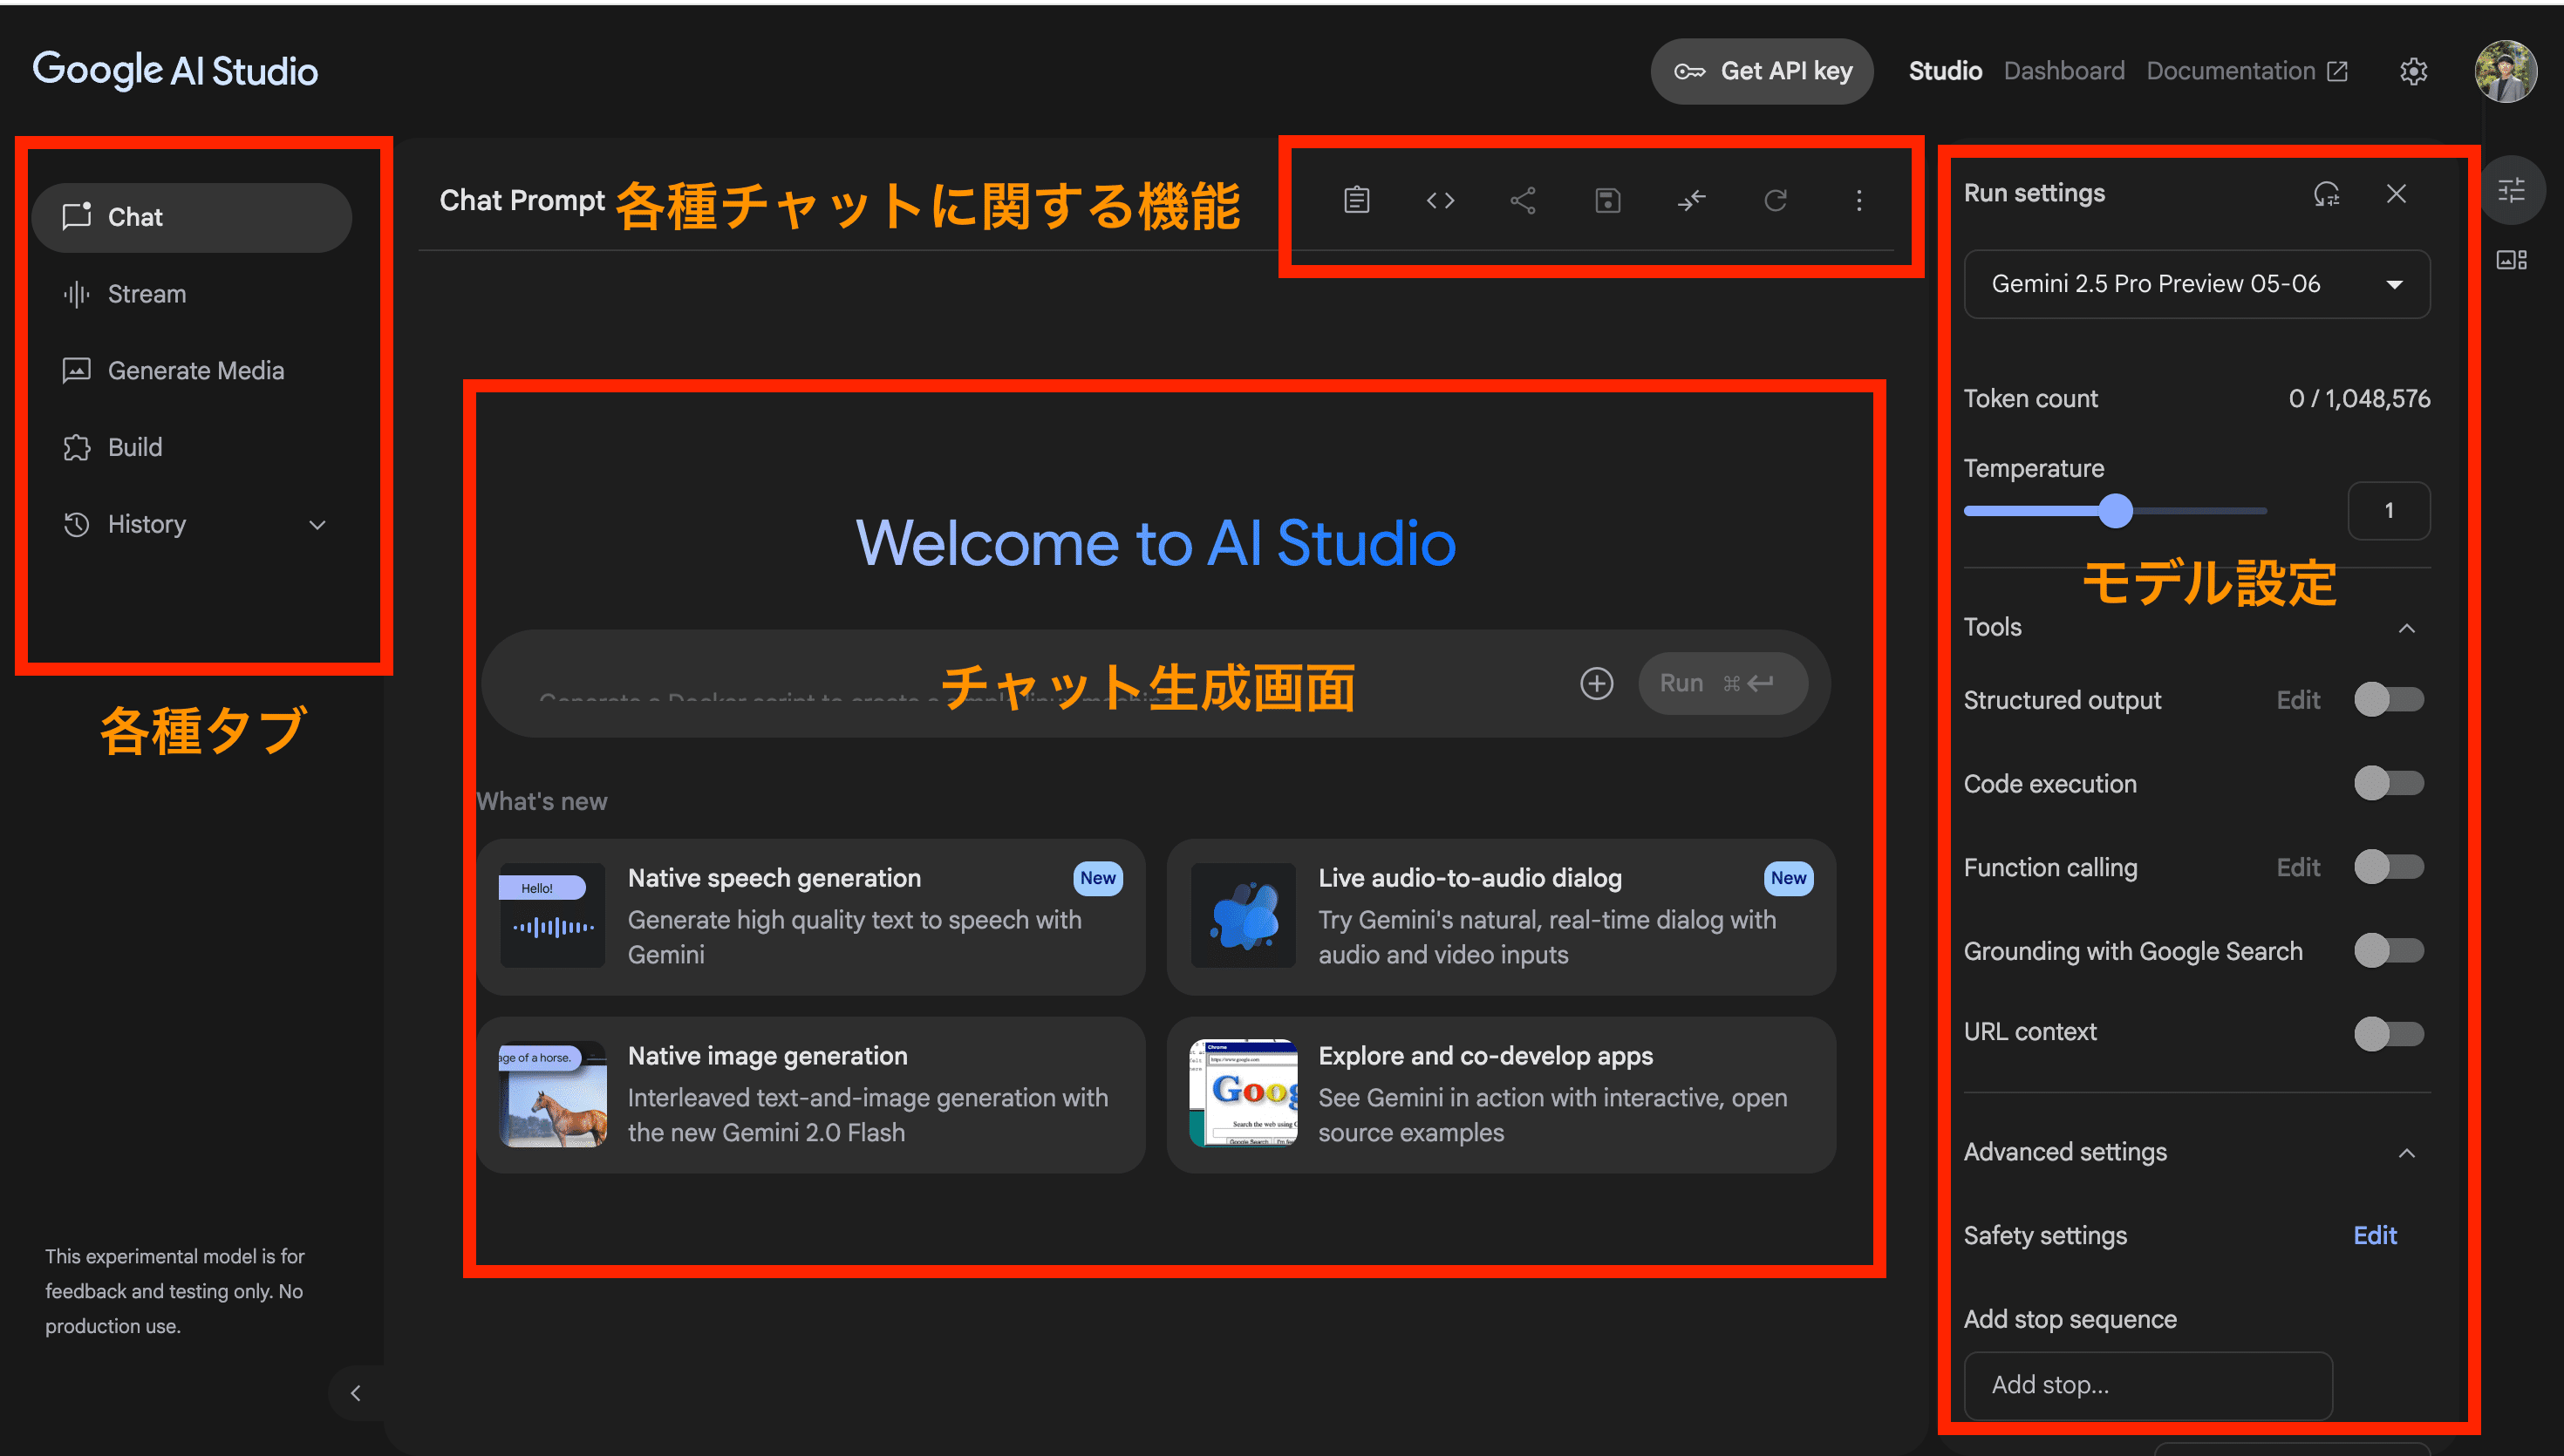Click the compare mode arrows icon
Viewport: 2564px width, 1456px height.
click(1691, 200)
